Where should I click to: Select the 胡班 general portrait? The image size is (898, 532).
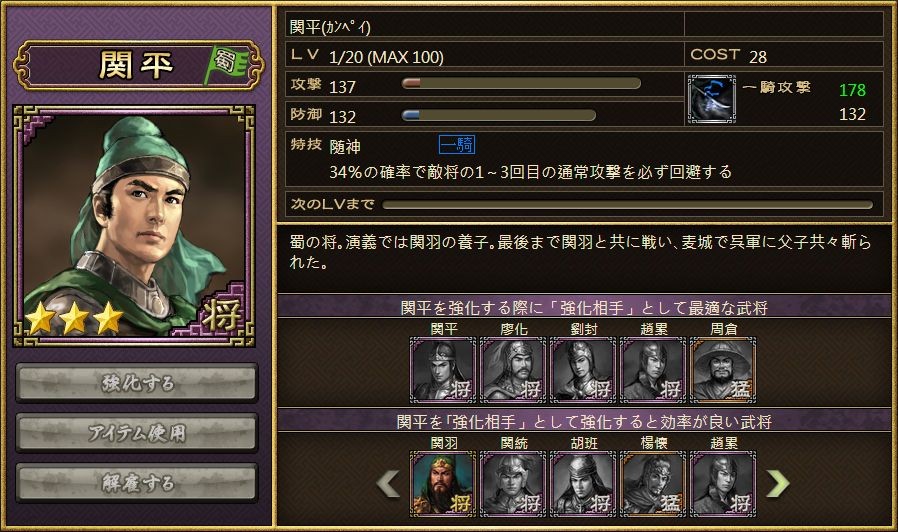[x=583, y=483]
